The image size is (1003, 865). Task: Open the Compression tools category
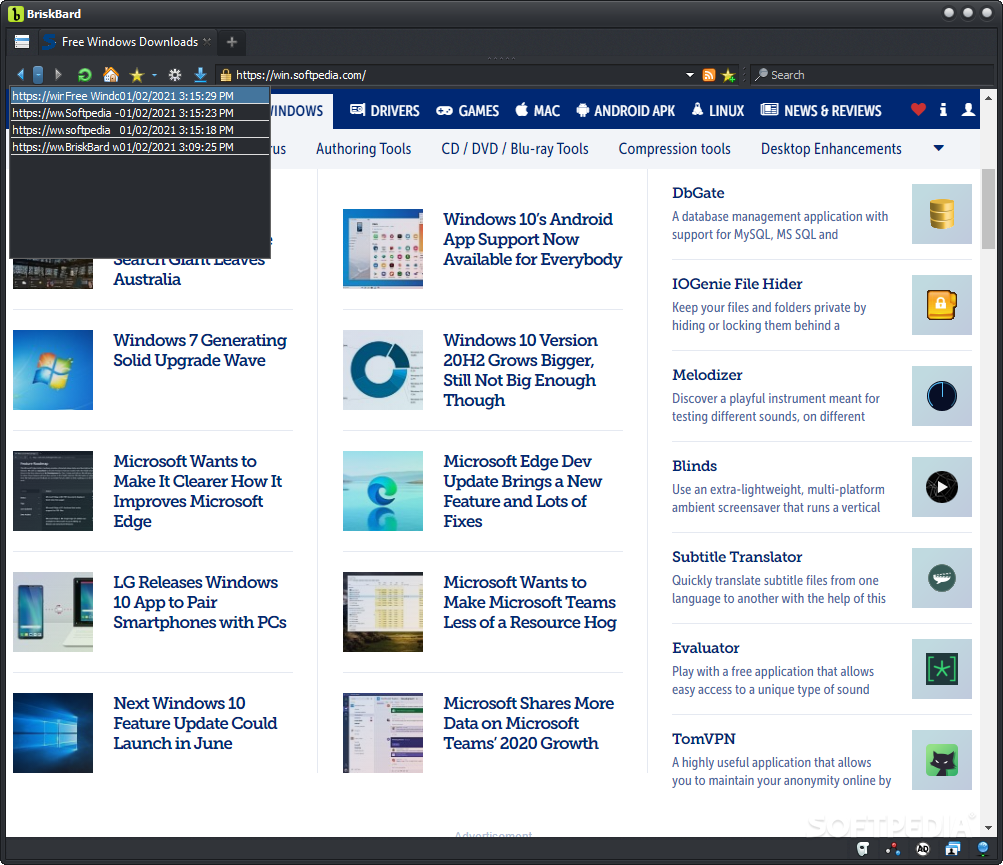(x=674, y=149)
